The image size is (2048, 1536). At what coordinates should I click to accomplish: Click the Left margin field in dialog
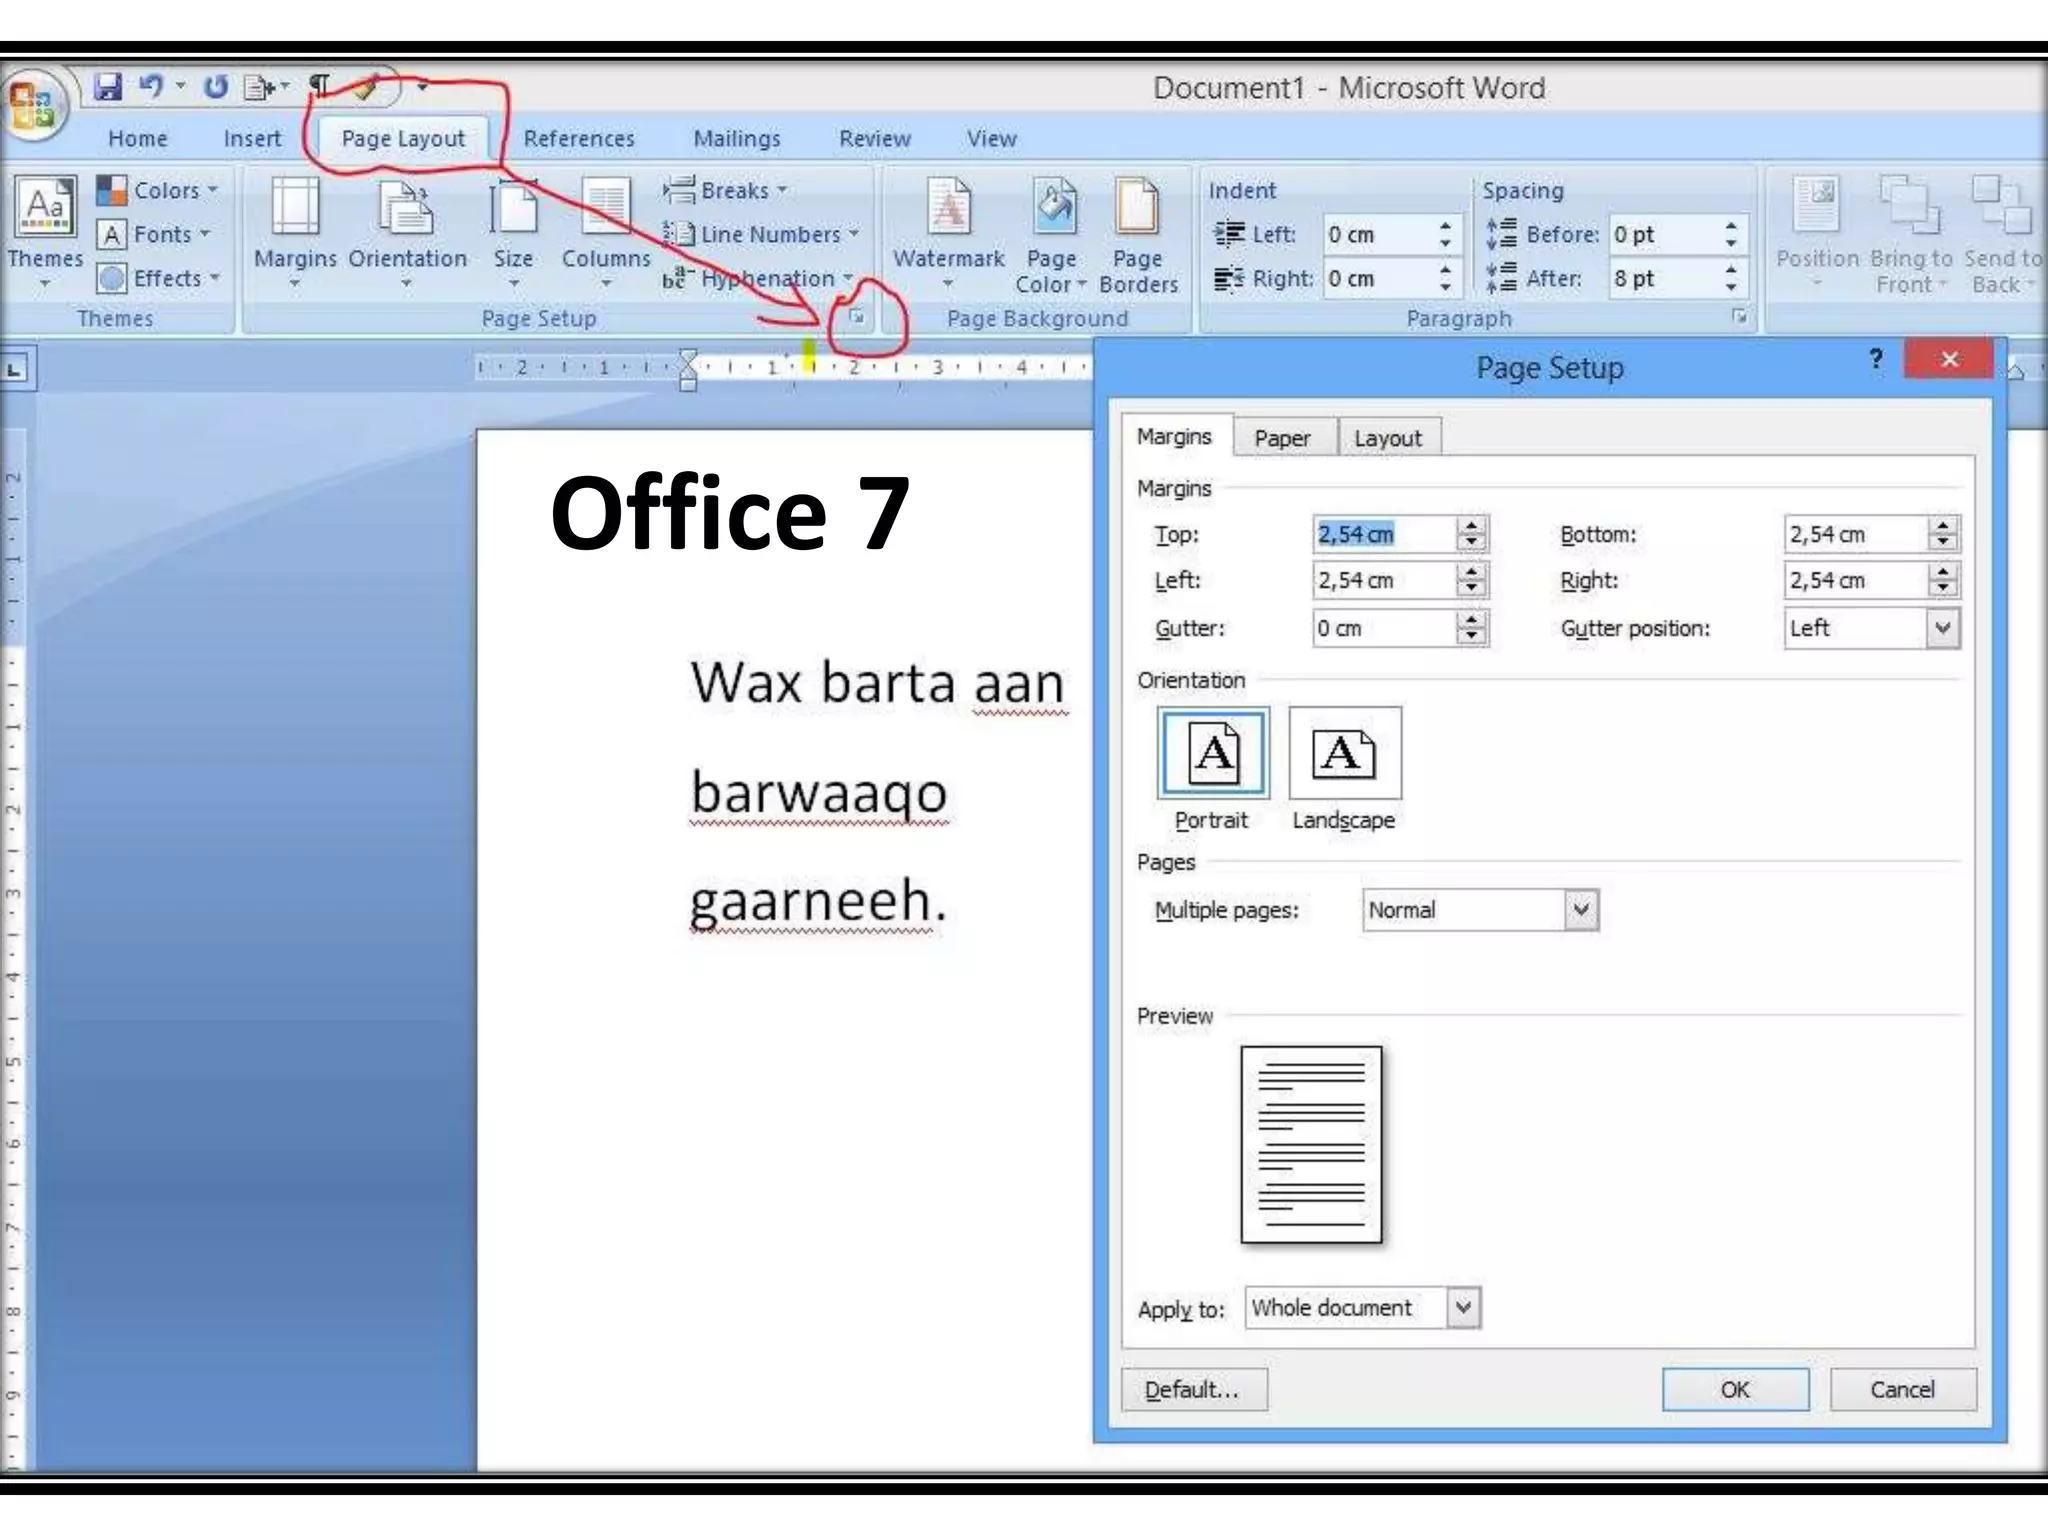[1384, 580]
